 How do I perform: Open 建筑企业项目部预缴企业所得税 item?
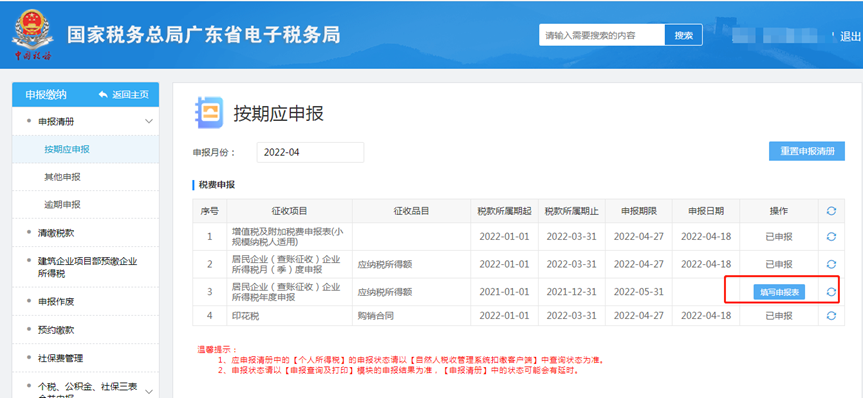pos(88,267)
